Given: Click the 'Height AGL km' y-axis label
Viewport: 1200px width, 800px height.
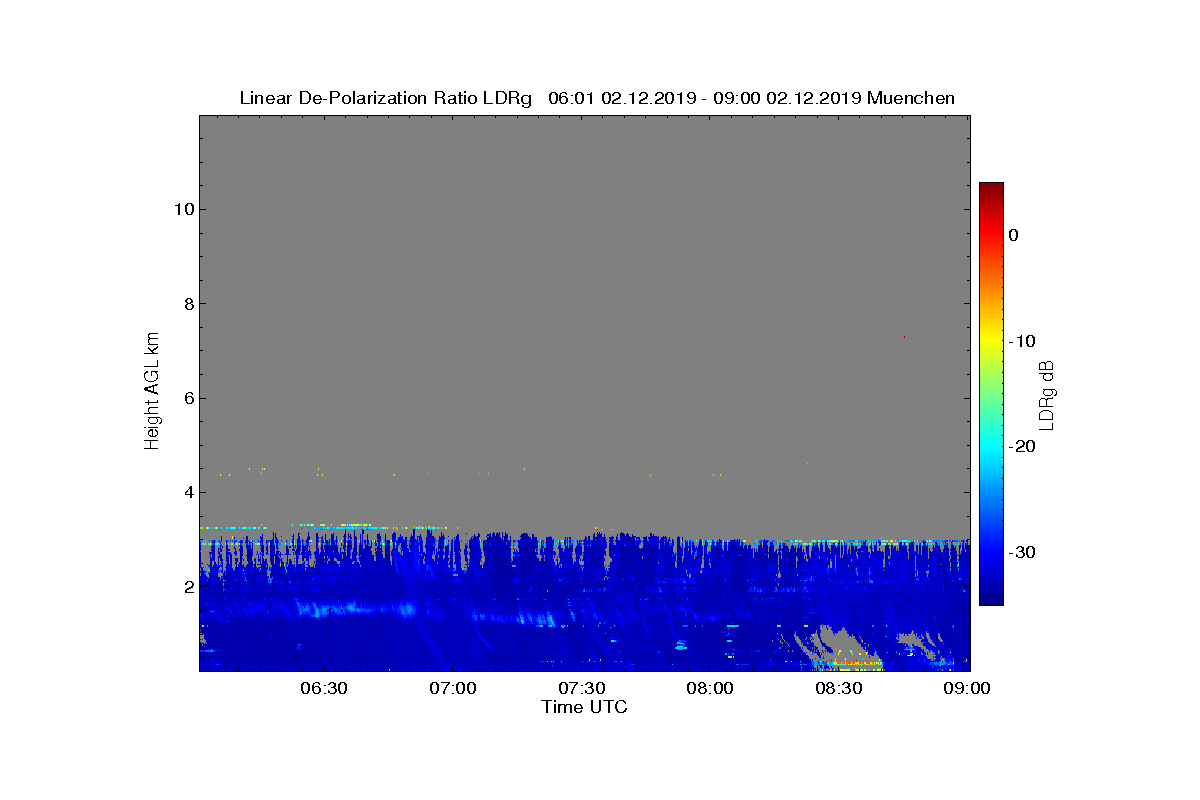Looking at the screenshot, I should [152, 391].
